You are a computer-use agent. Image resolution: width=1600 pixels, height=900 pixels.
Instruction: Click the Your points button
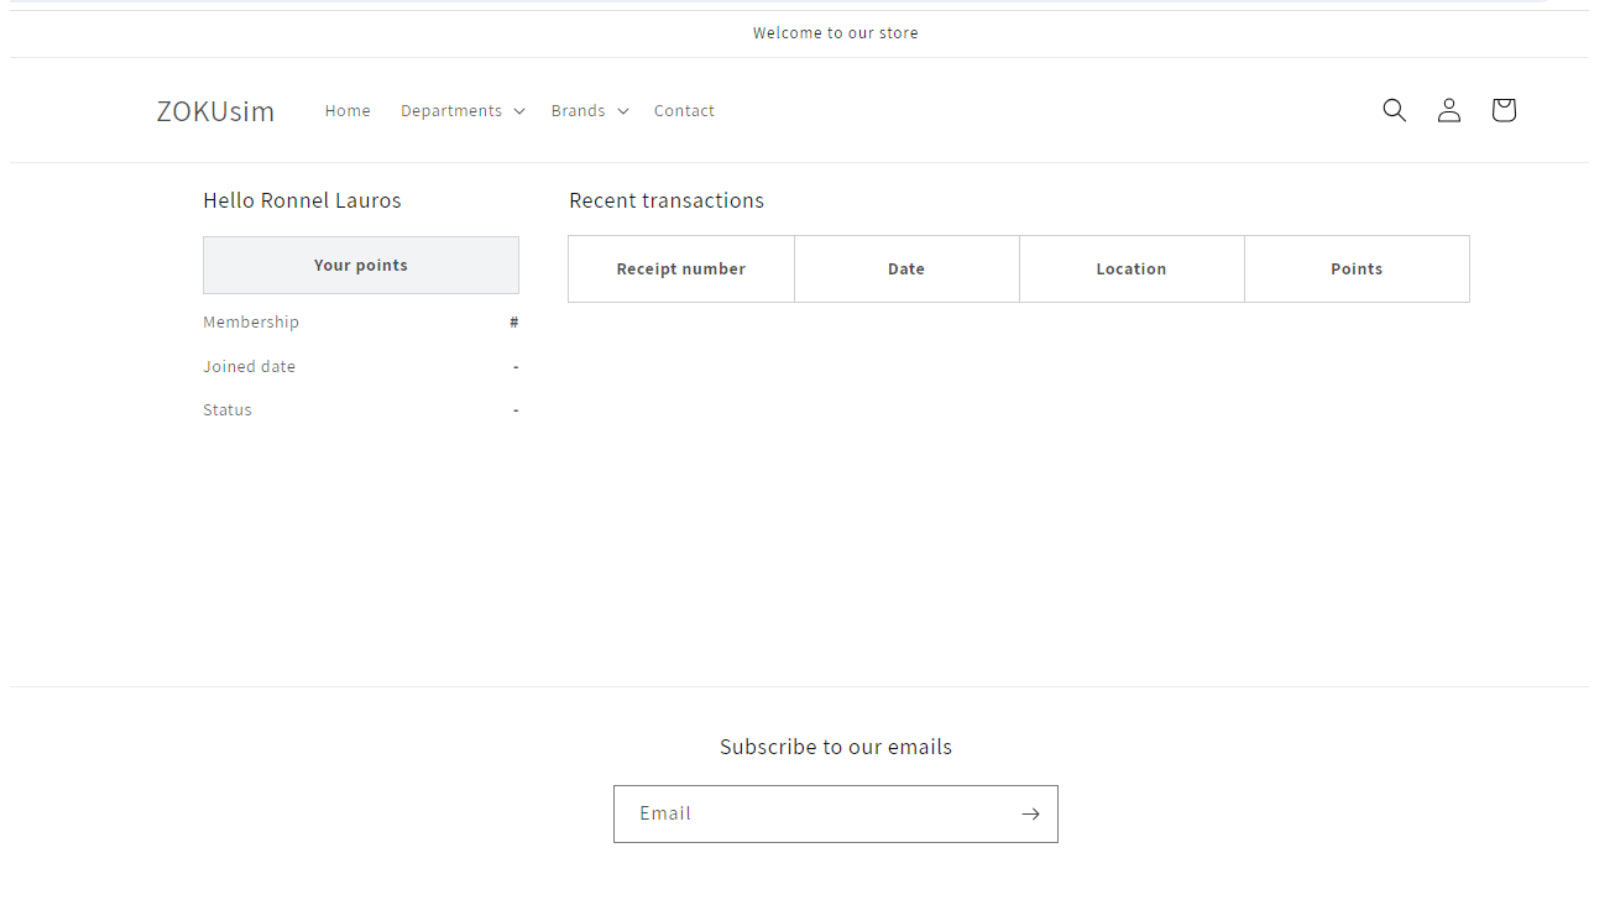(x=361, y=265)
